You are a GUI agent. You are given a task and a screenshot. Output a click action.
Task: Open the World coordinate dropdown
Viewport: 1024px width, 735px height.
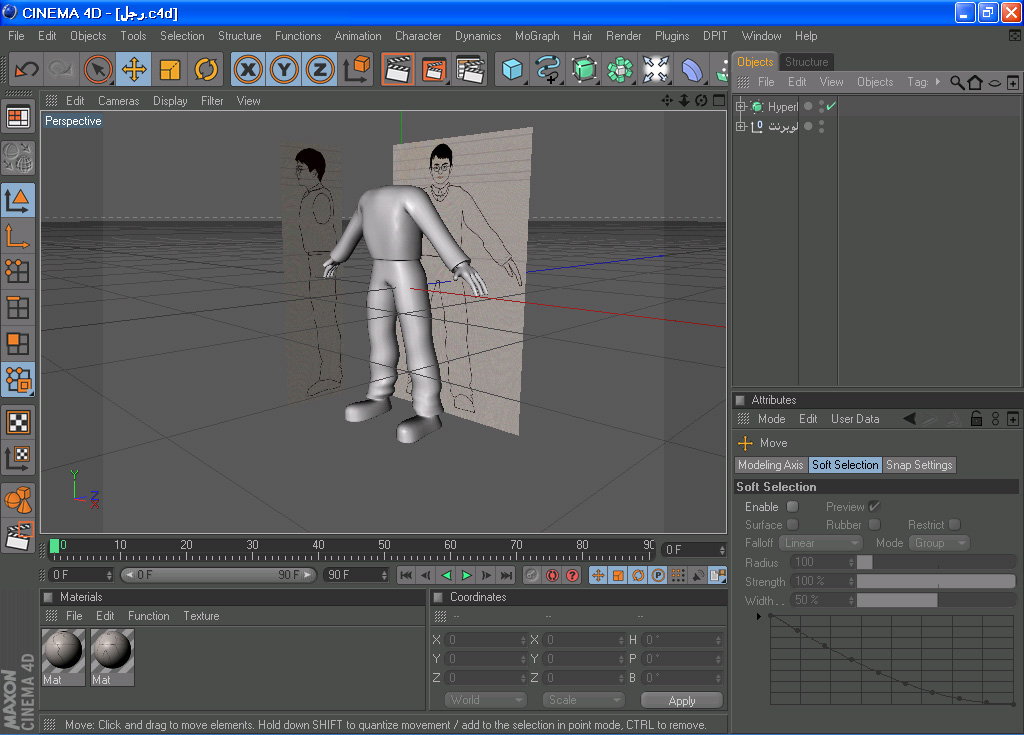[485, 700]
